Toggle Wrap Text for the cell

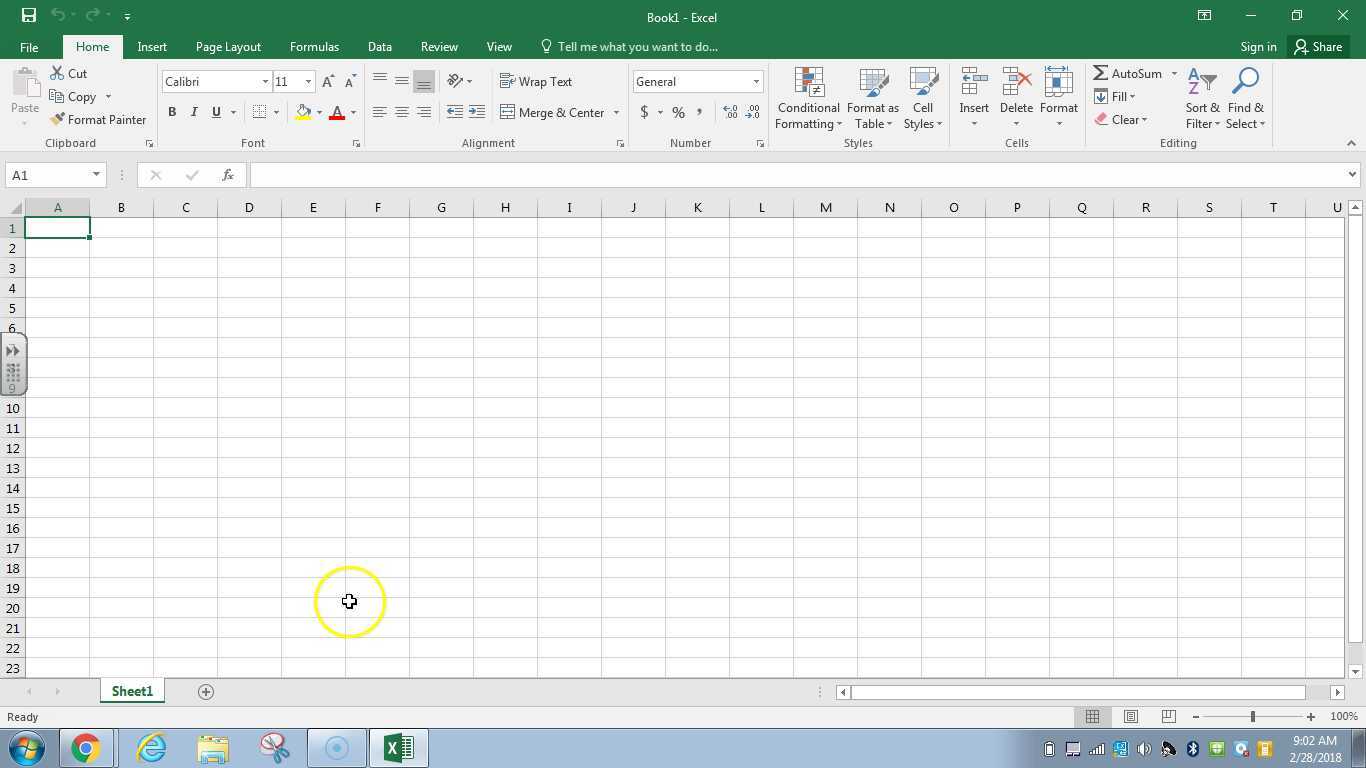click(536, 82)
